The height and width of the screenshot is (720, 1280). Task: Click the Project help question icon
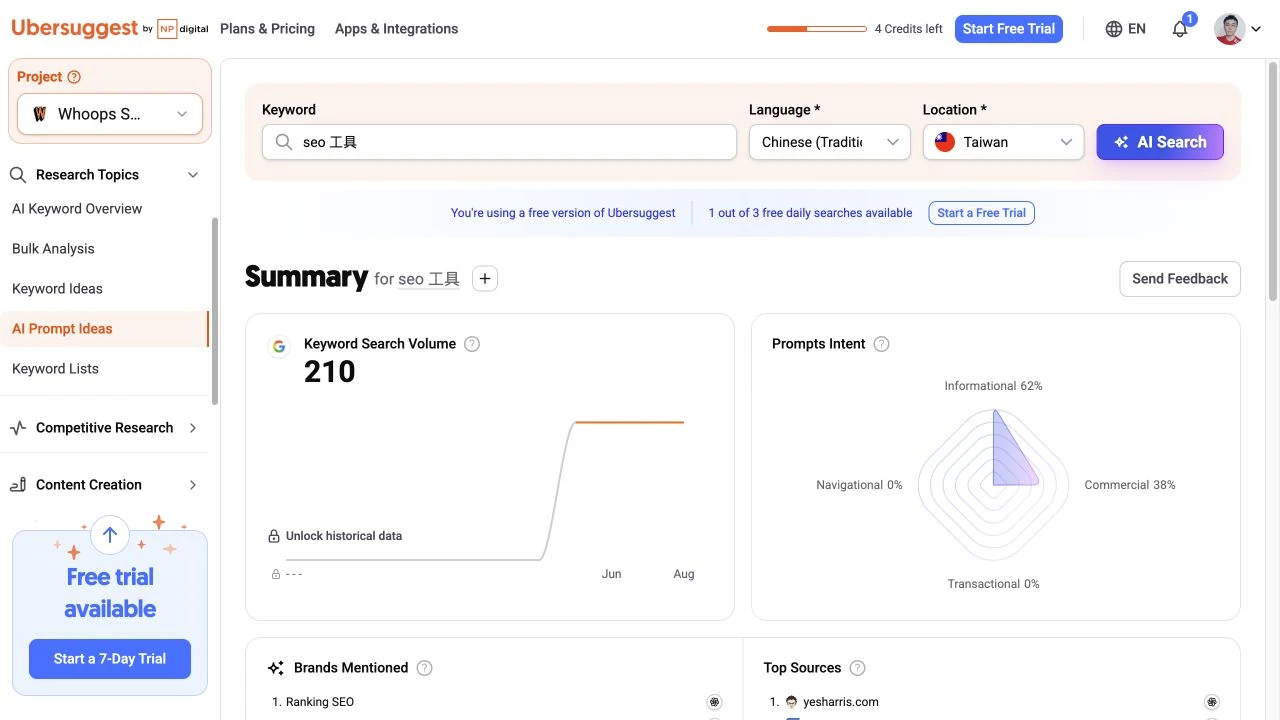pyautogui.click(x=74, y=77)
